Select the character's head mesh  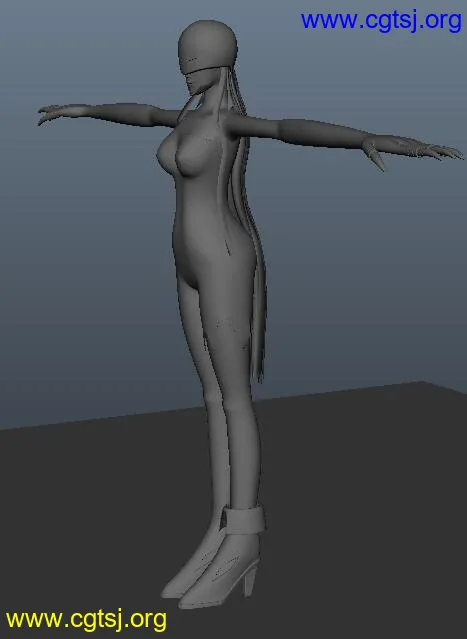[x=207, y=43]
